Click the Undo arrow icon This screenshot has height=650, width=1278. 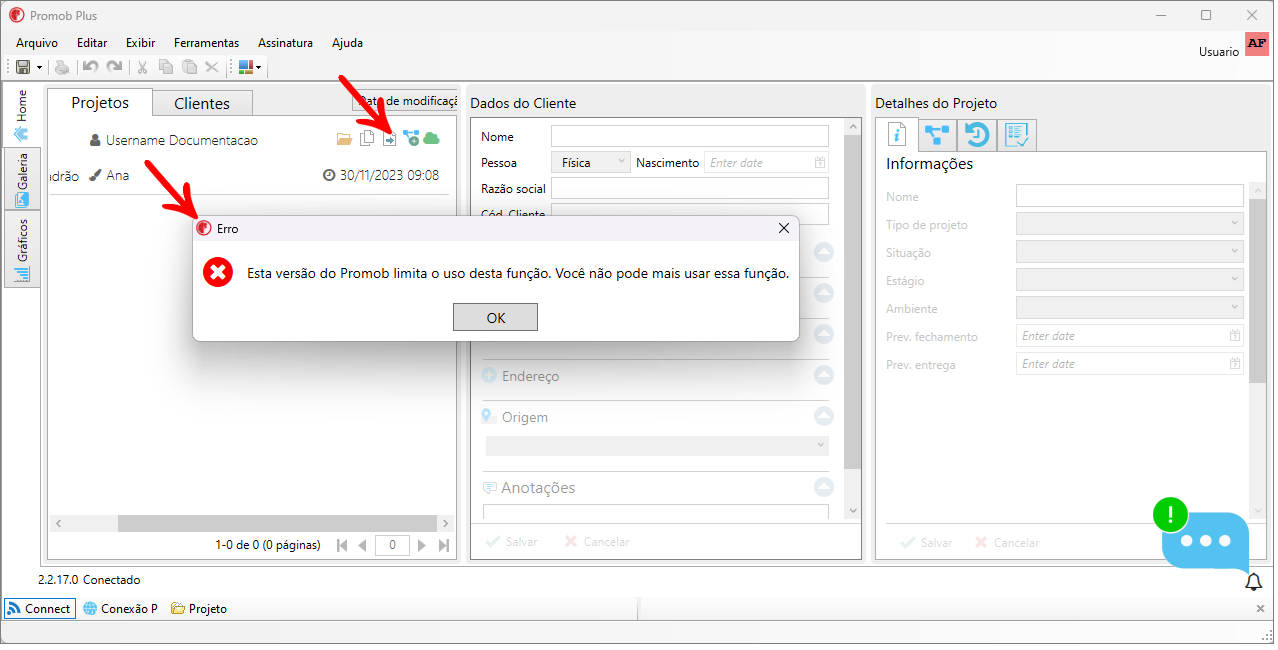tap(90, 67)
